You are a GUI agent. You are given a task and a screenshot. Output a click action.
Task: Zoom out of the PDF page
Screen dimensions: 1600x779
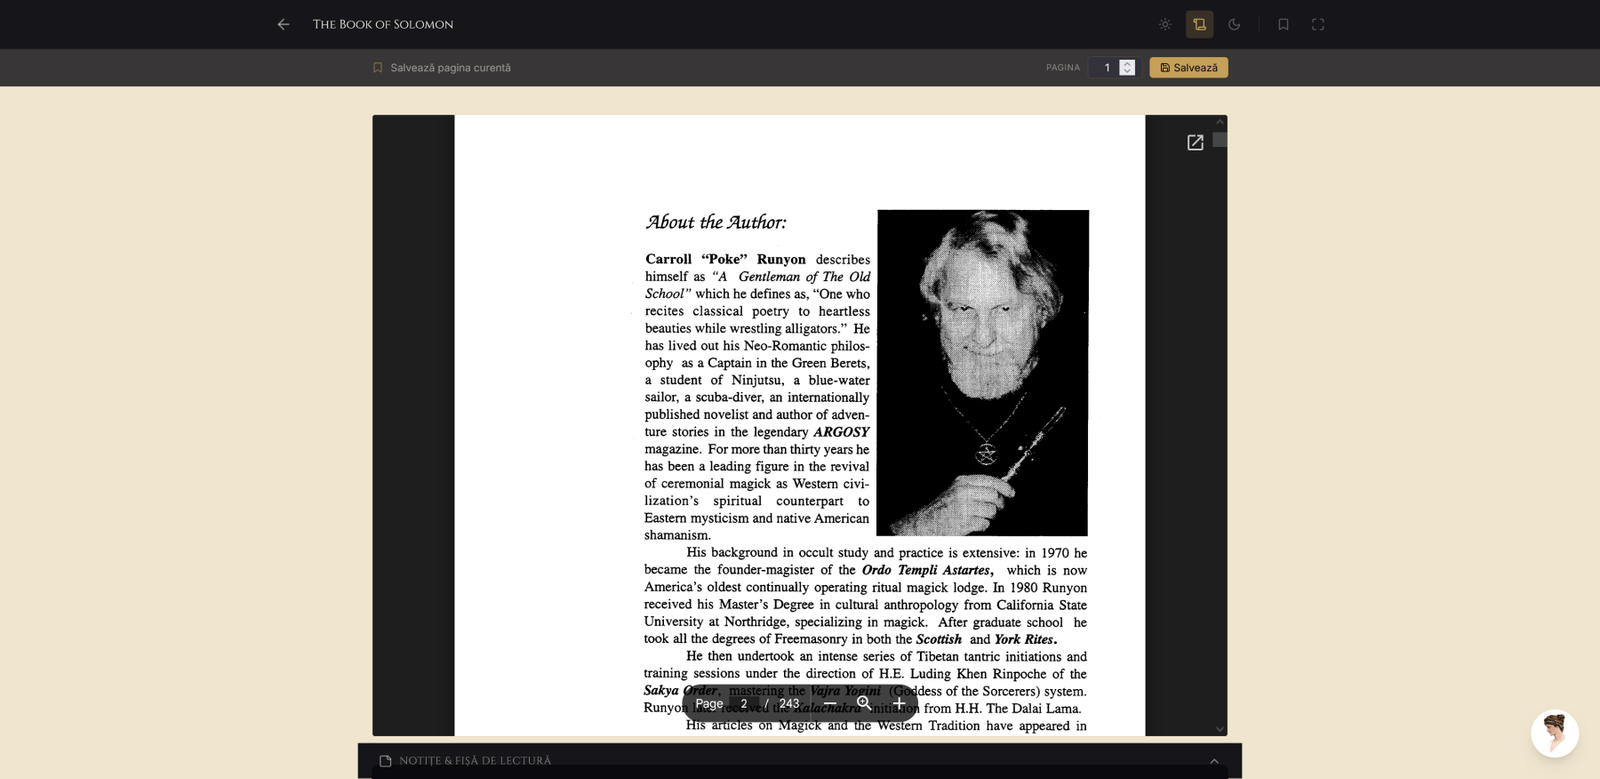click(x=830, y=703)
